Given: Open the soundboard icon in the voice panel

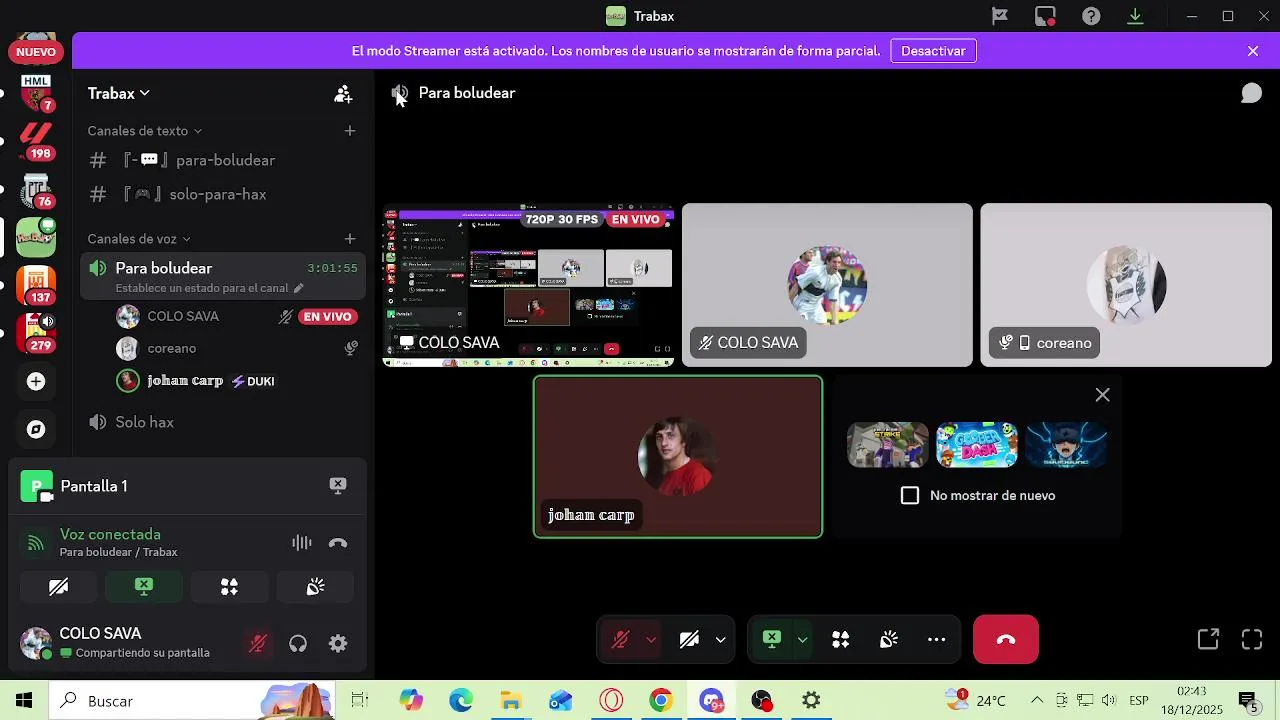Looking at the screenshot, I should [x=315, y=587].
